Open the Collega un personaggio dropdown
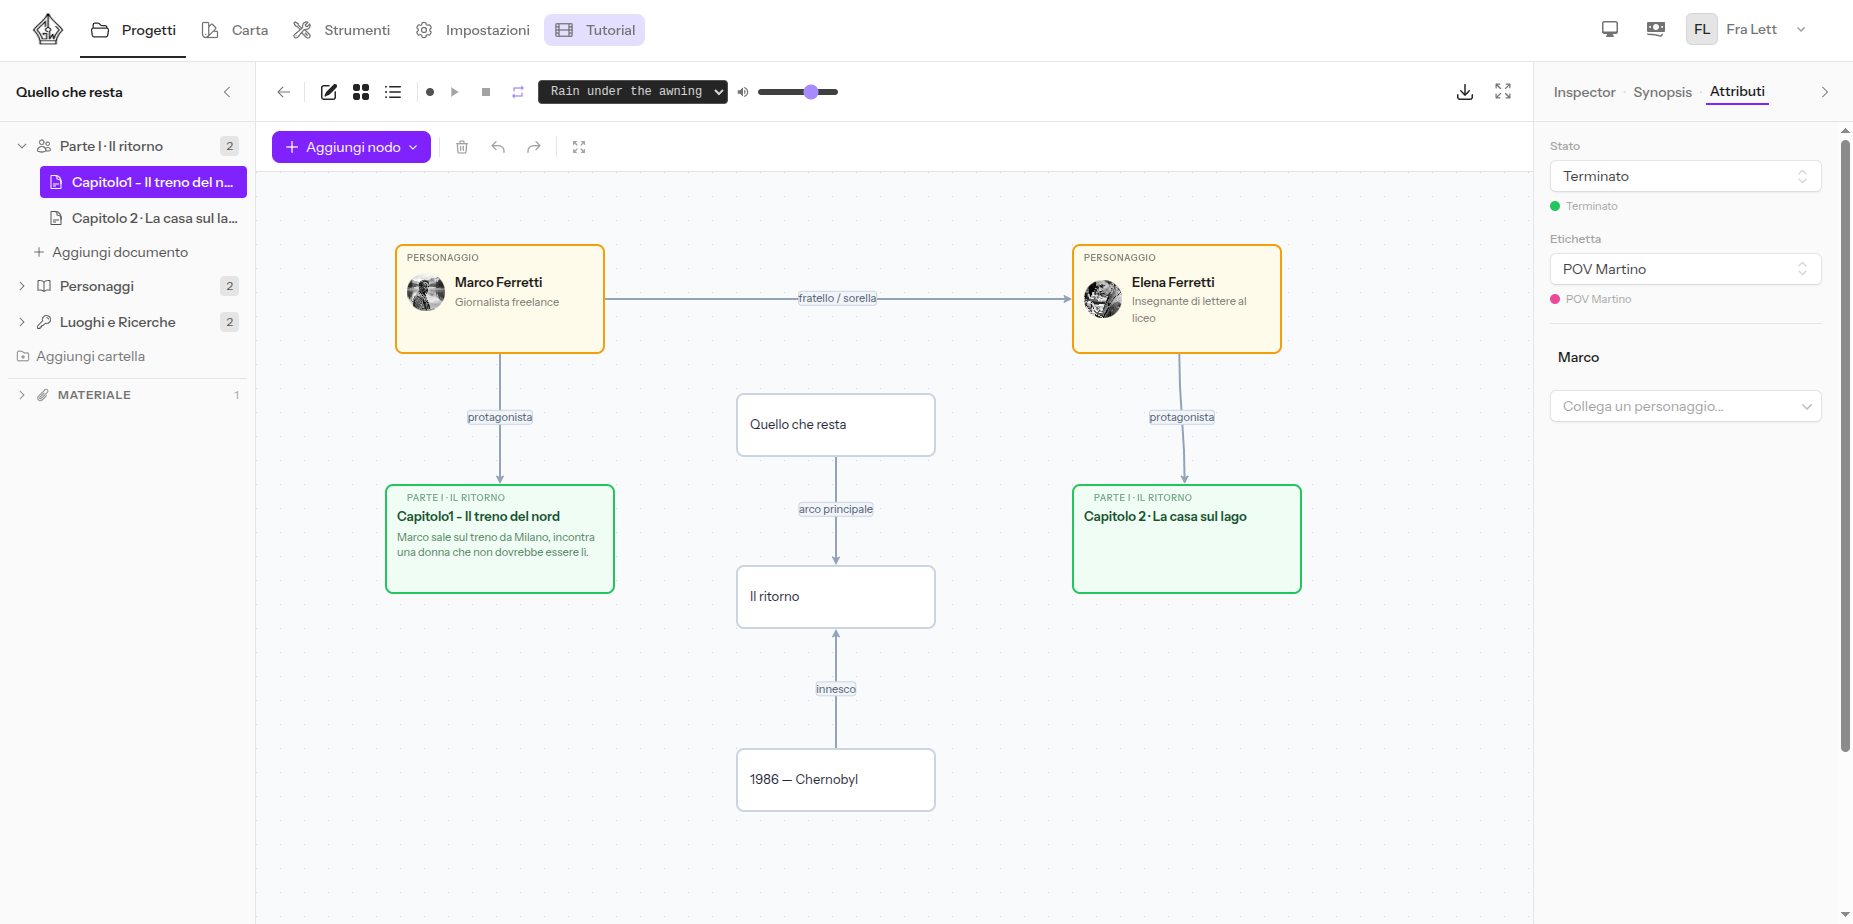 click(x=1685, y=406)
